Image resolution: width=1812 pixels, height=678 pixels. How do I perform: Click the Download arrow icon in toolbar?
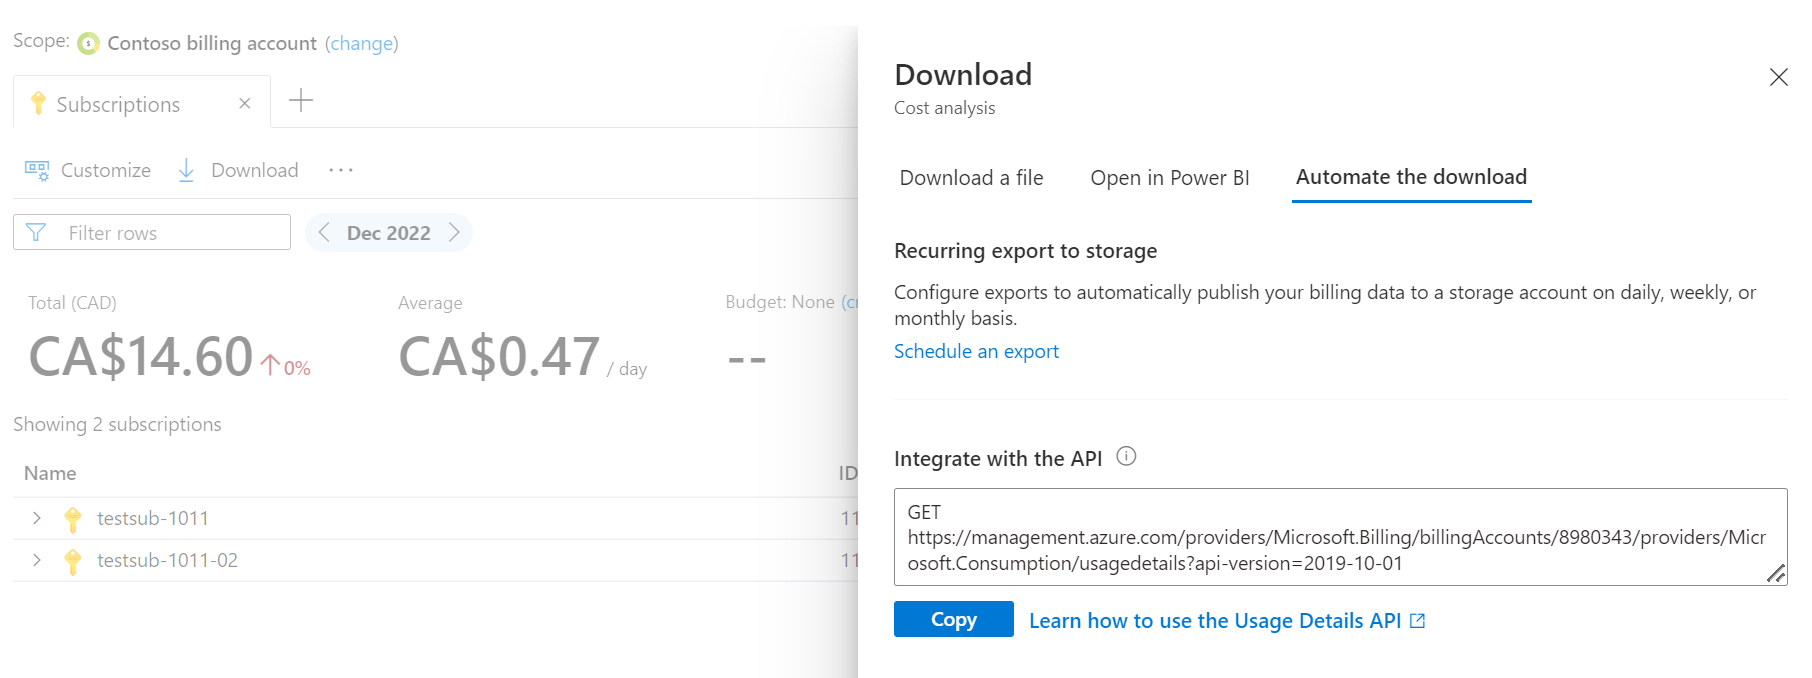(x=186, y=171)
